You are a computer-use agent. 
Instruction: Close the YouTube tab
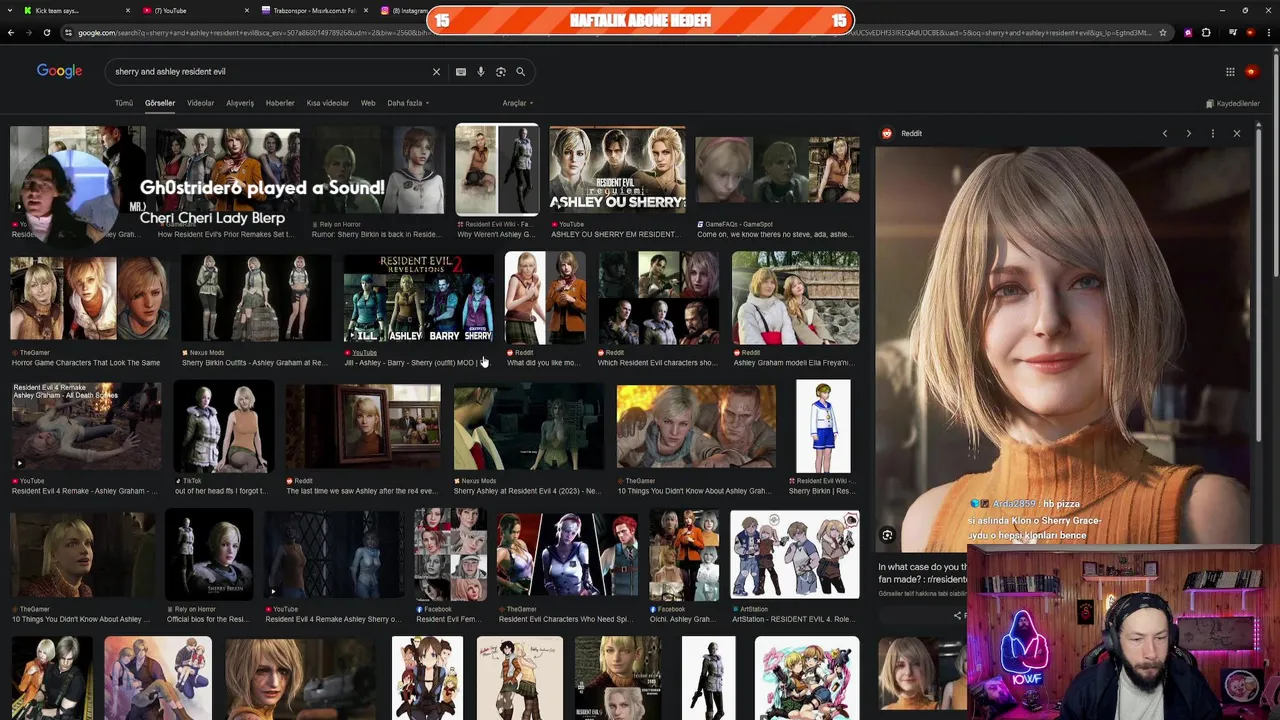pos(247,10)
